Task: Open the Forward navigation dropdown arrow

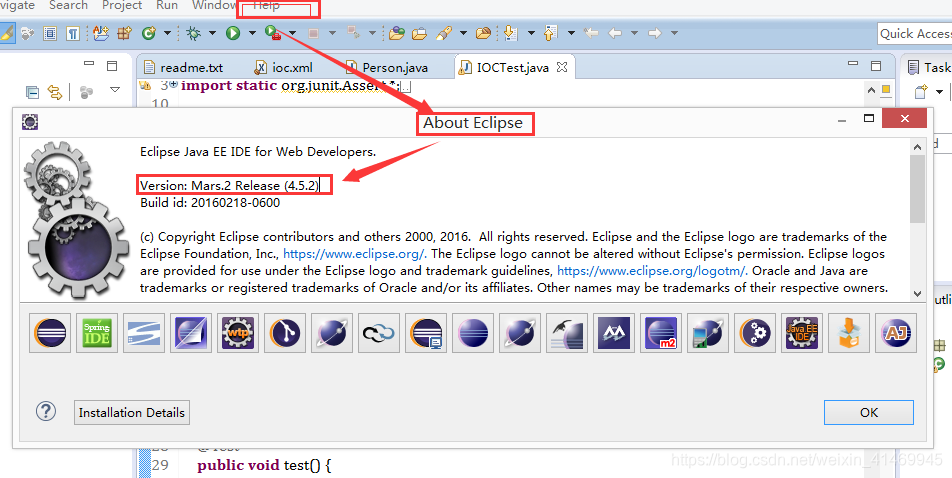Action: pyautogui.click(x=675, y=33)
